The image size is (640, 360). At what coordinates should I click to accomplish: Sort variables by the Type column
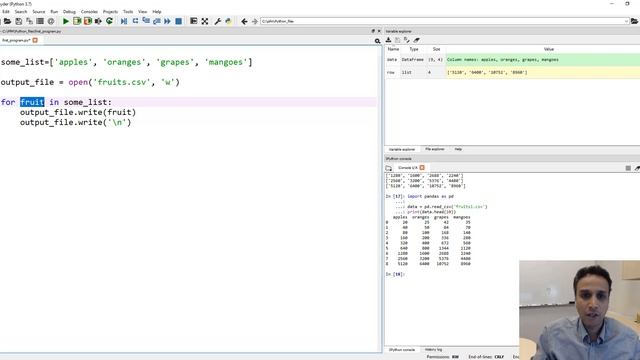(x=414, y=49)
